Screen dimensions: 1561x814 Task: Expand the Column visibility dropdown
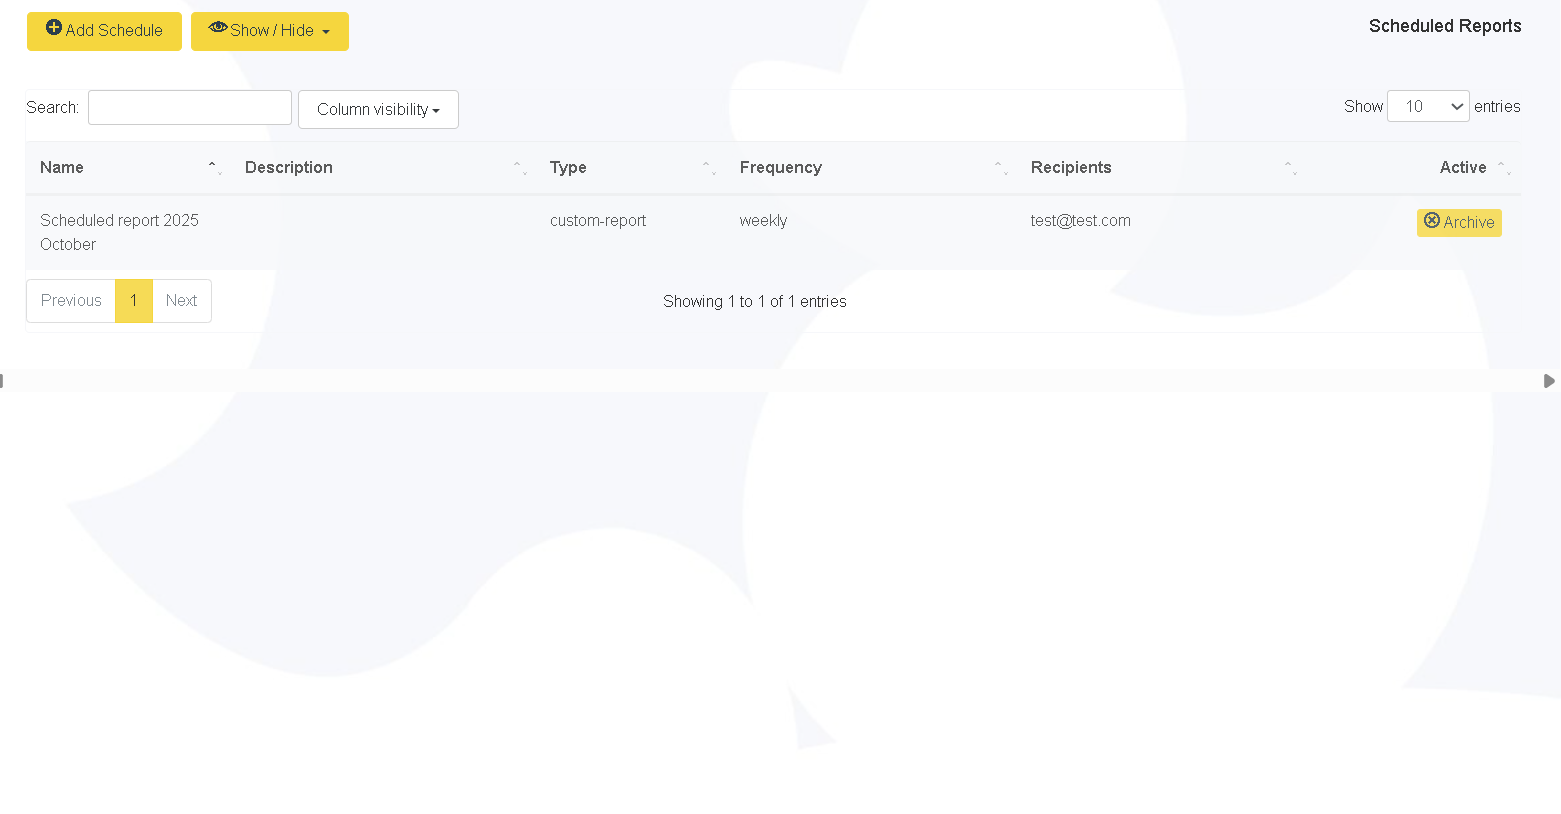tap(378, 110)
